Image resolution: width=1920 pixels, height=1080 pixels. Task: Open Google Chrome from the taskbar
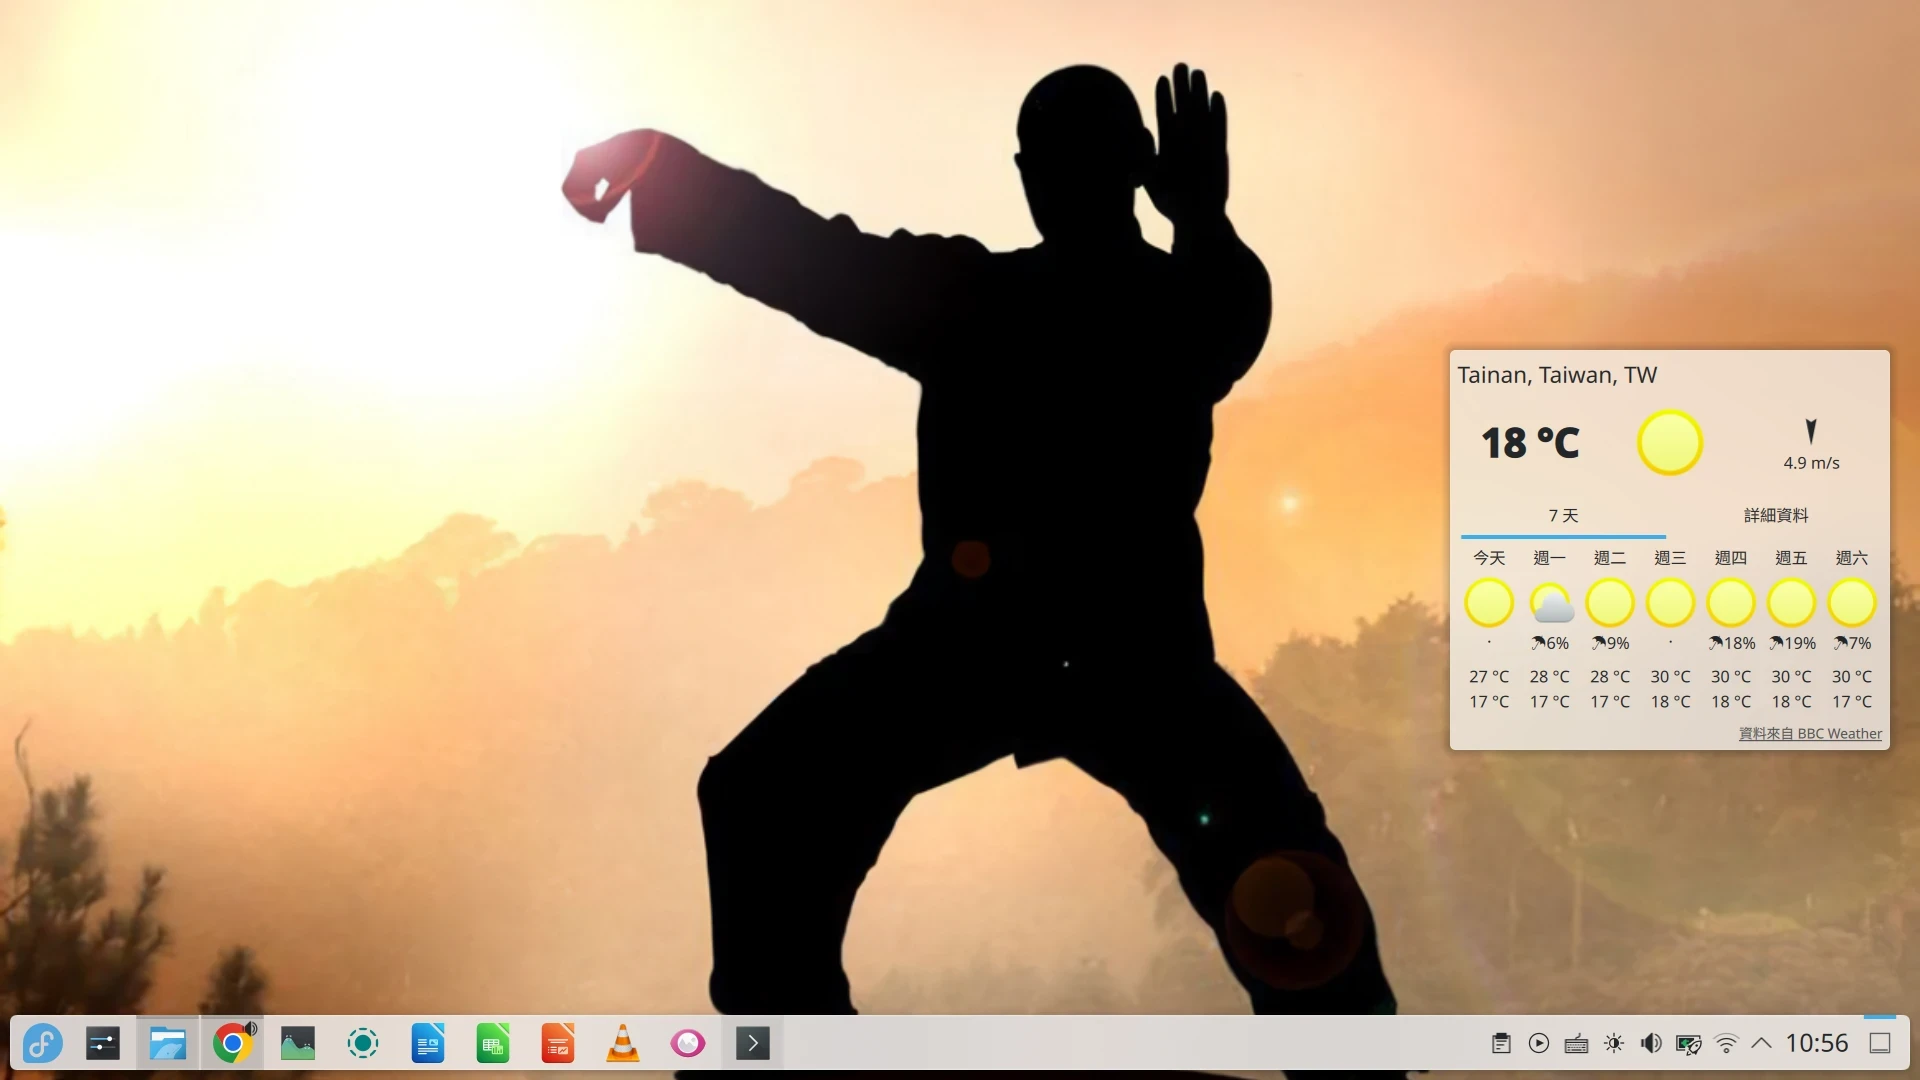coord(232,1043)
